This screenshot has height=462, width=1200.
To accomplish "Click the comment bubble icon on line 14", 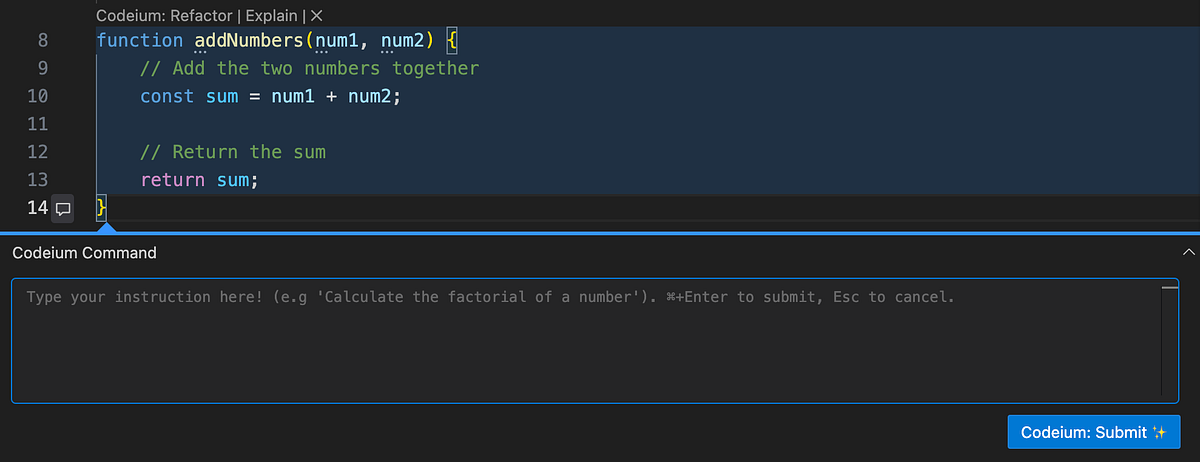I will point(62,209).
